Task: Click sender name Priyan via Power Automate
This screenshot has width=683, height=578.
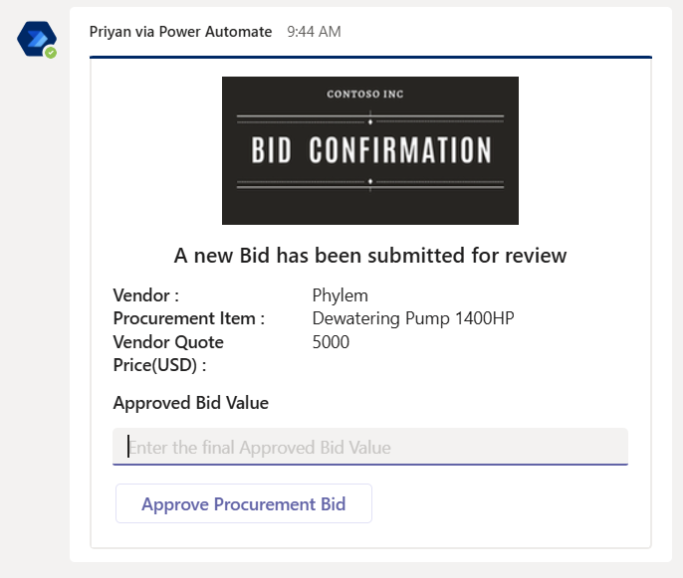Action: tap(180, 32)
